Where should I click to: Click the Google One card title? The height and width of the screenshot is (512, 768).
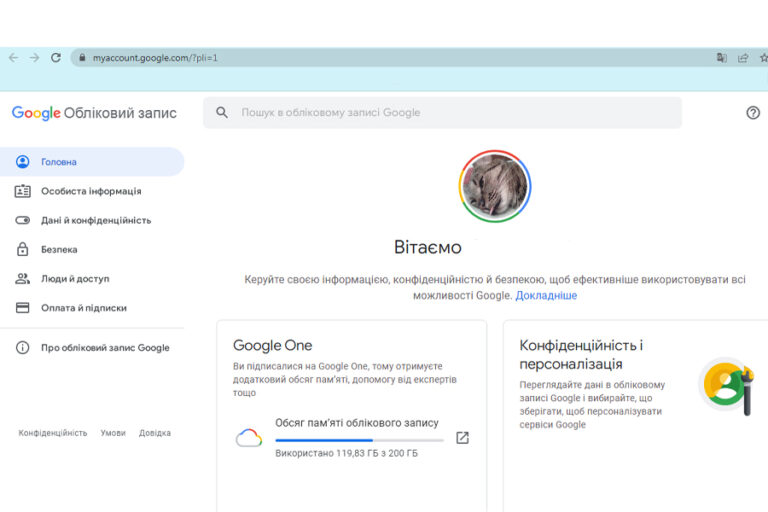point(272,345)
